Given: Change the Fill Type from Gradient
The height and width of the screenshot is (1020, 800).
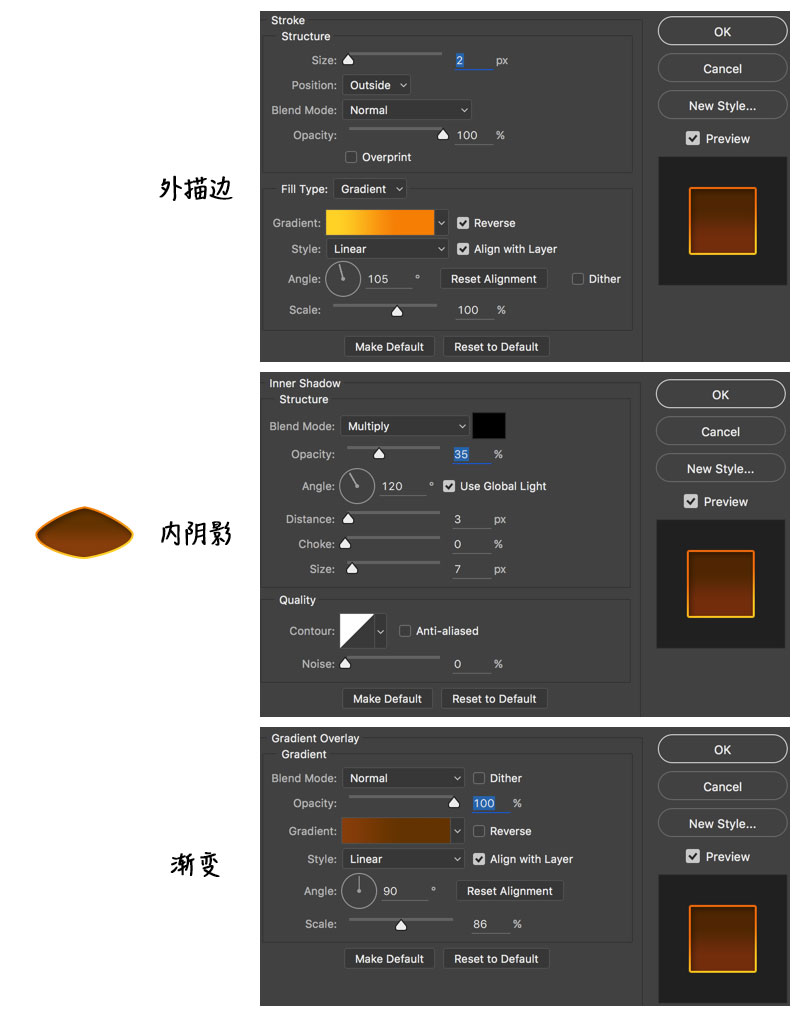Looking at the screenshot, I should point(370,188).
